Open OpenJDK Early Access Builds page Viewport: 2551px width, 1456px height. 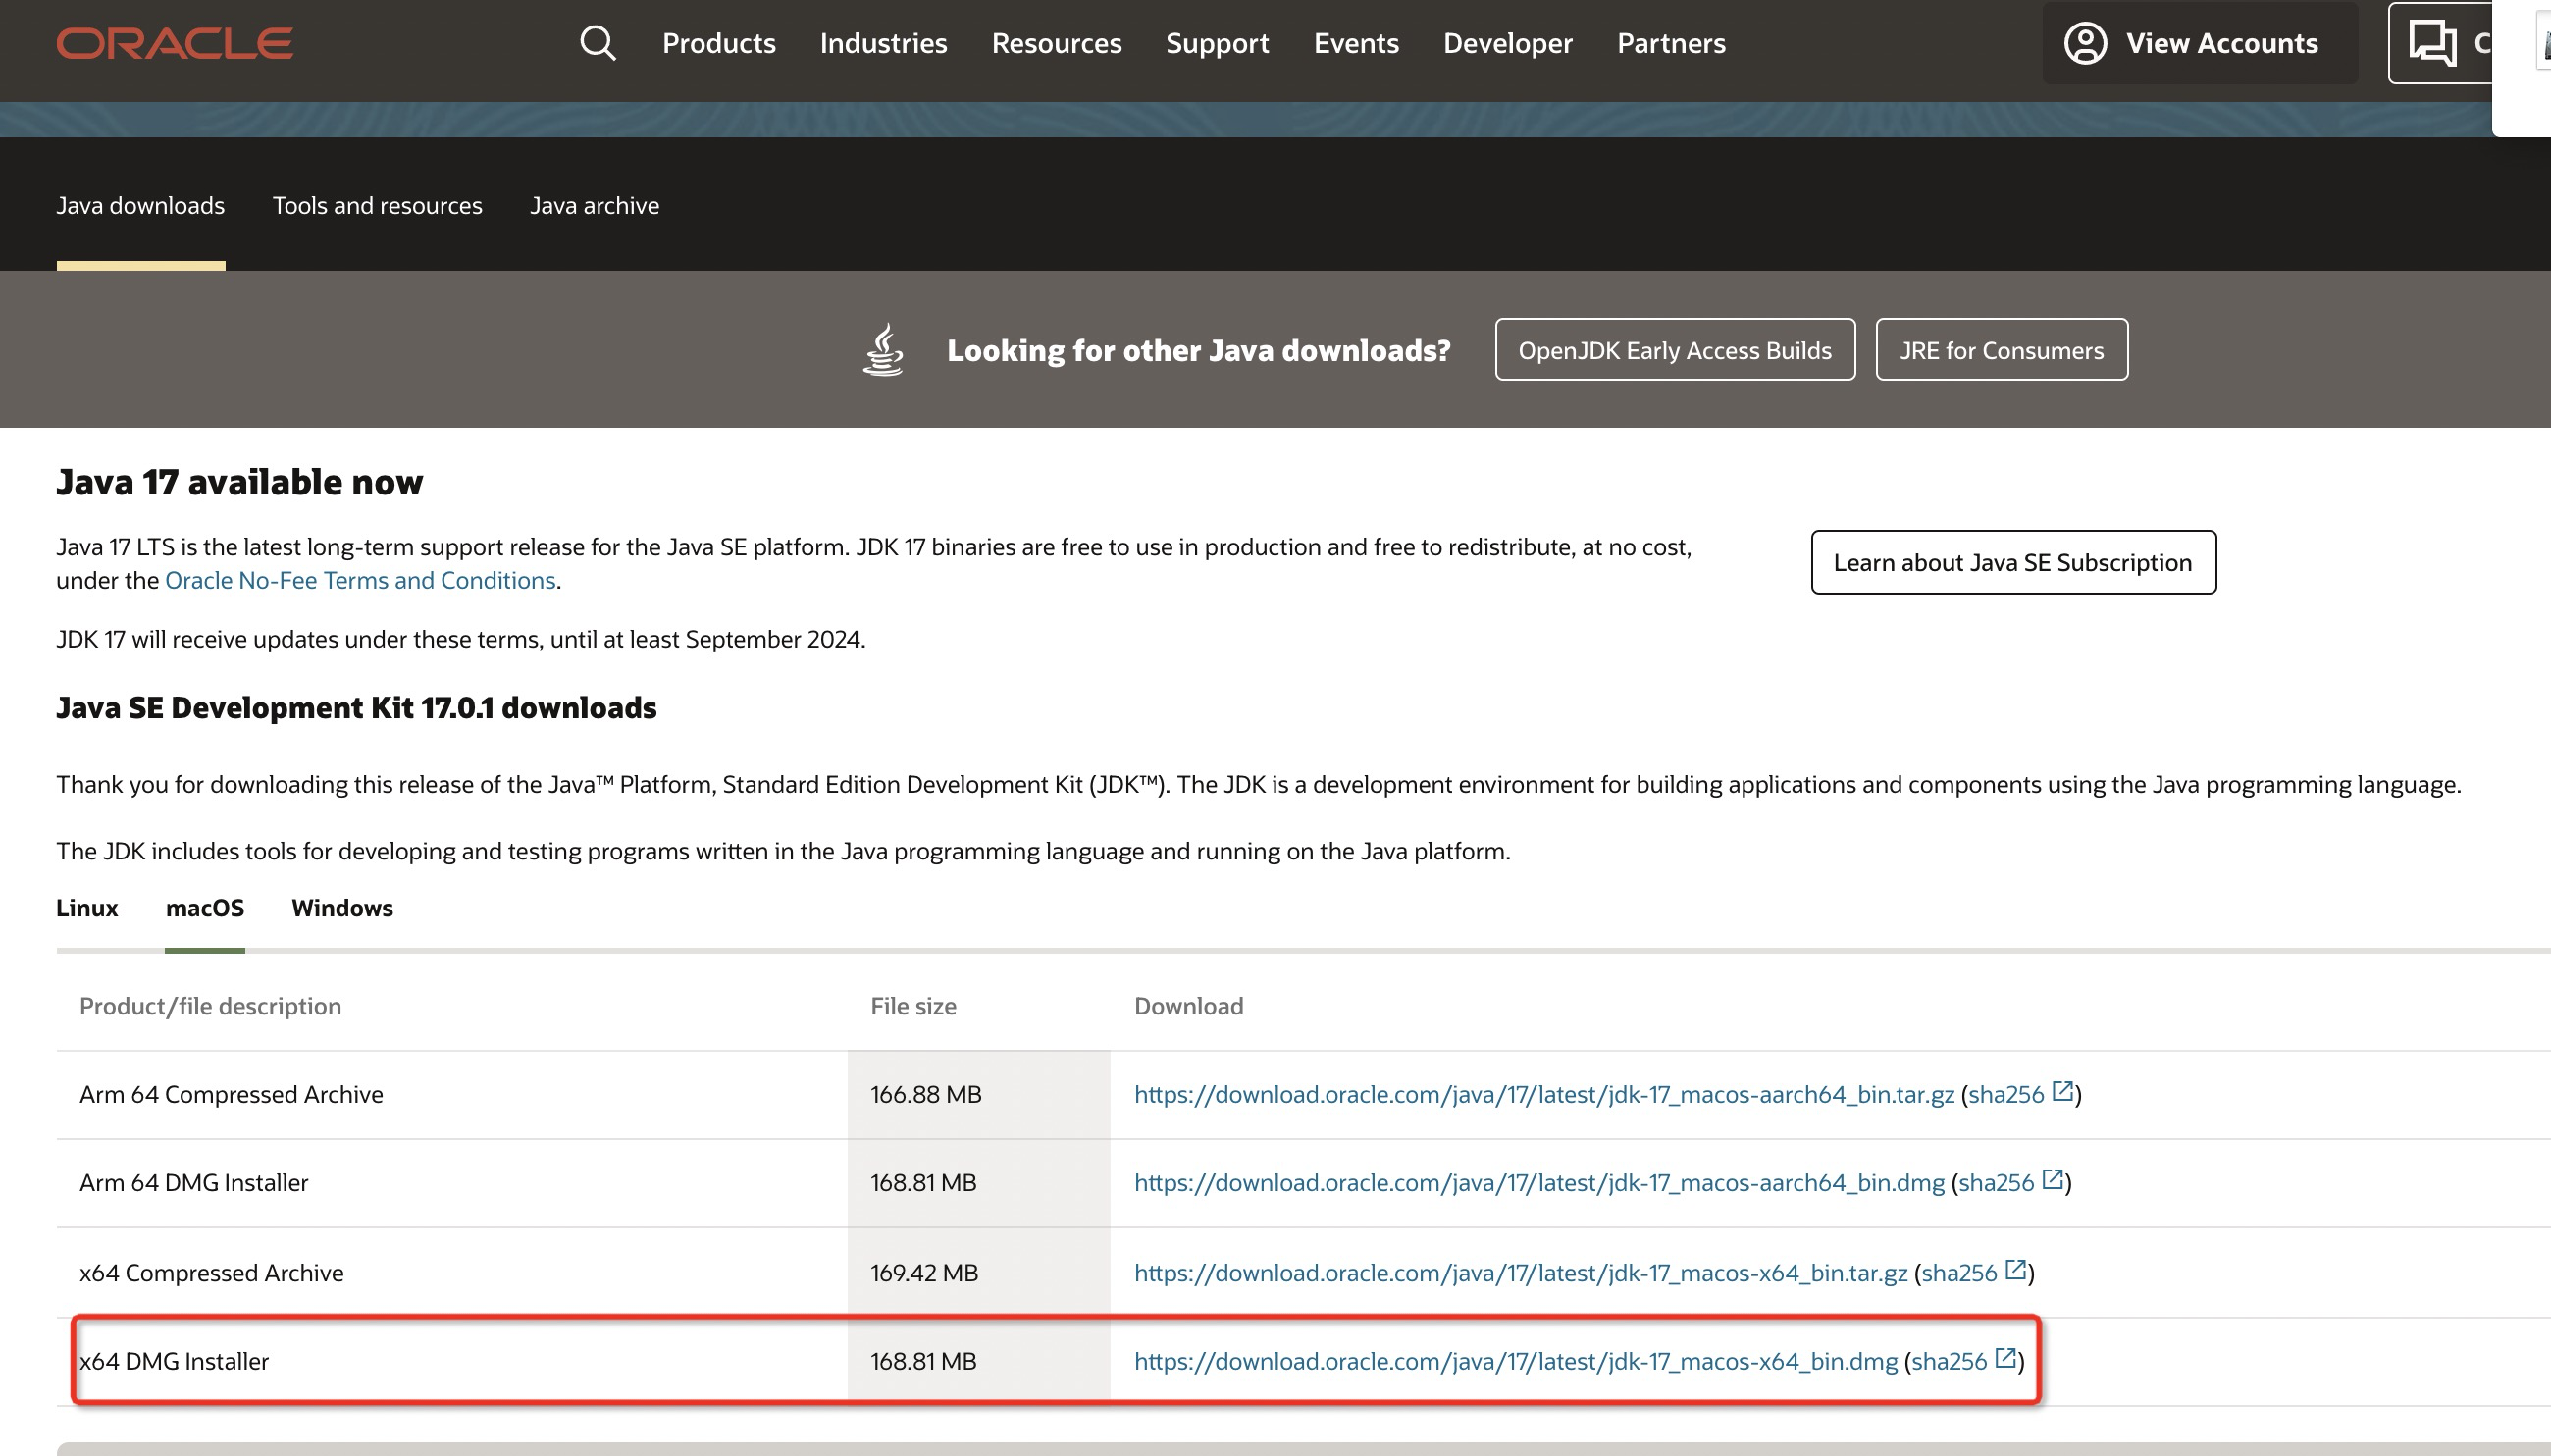click(x=1675, y=348)
